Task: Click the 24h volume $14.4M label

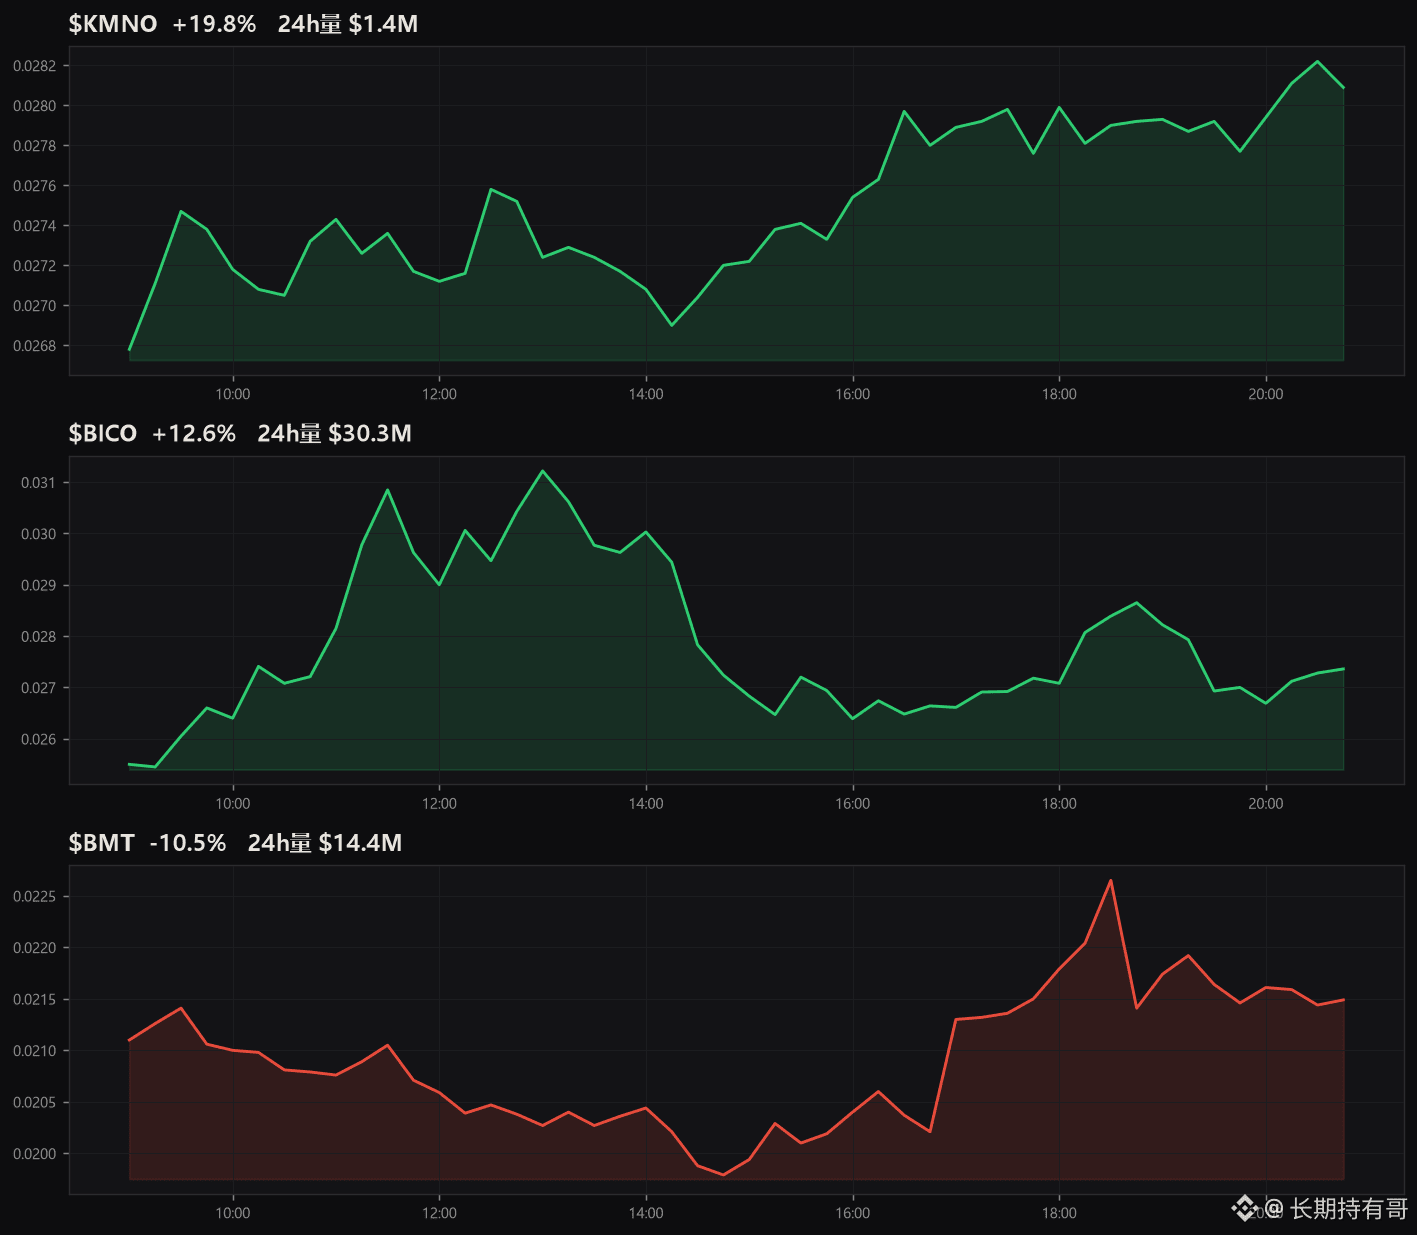Action: tap(325, 843)
